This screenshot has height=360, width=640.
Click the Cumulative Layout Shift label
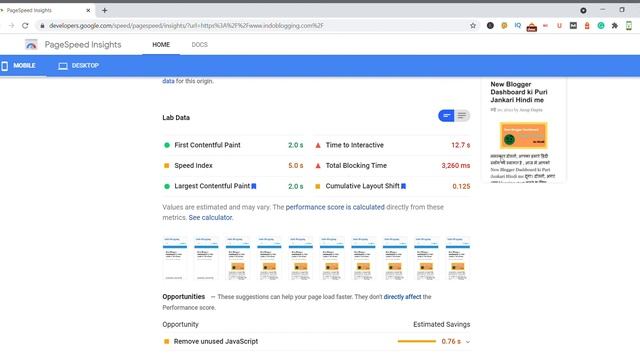tap(362, 186)
